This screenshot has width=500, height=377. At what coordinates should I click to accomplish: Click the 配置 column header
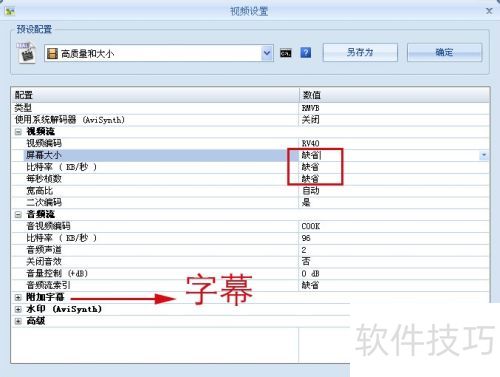155,95
